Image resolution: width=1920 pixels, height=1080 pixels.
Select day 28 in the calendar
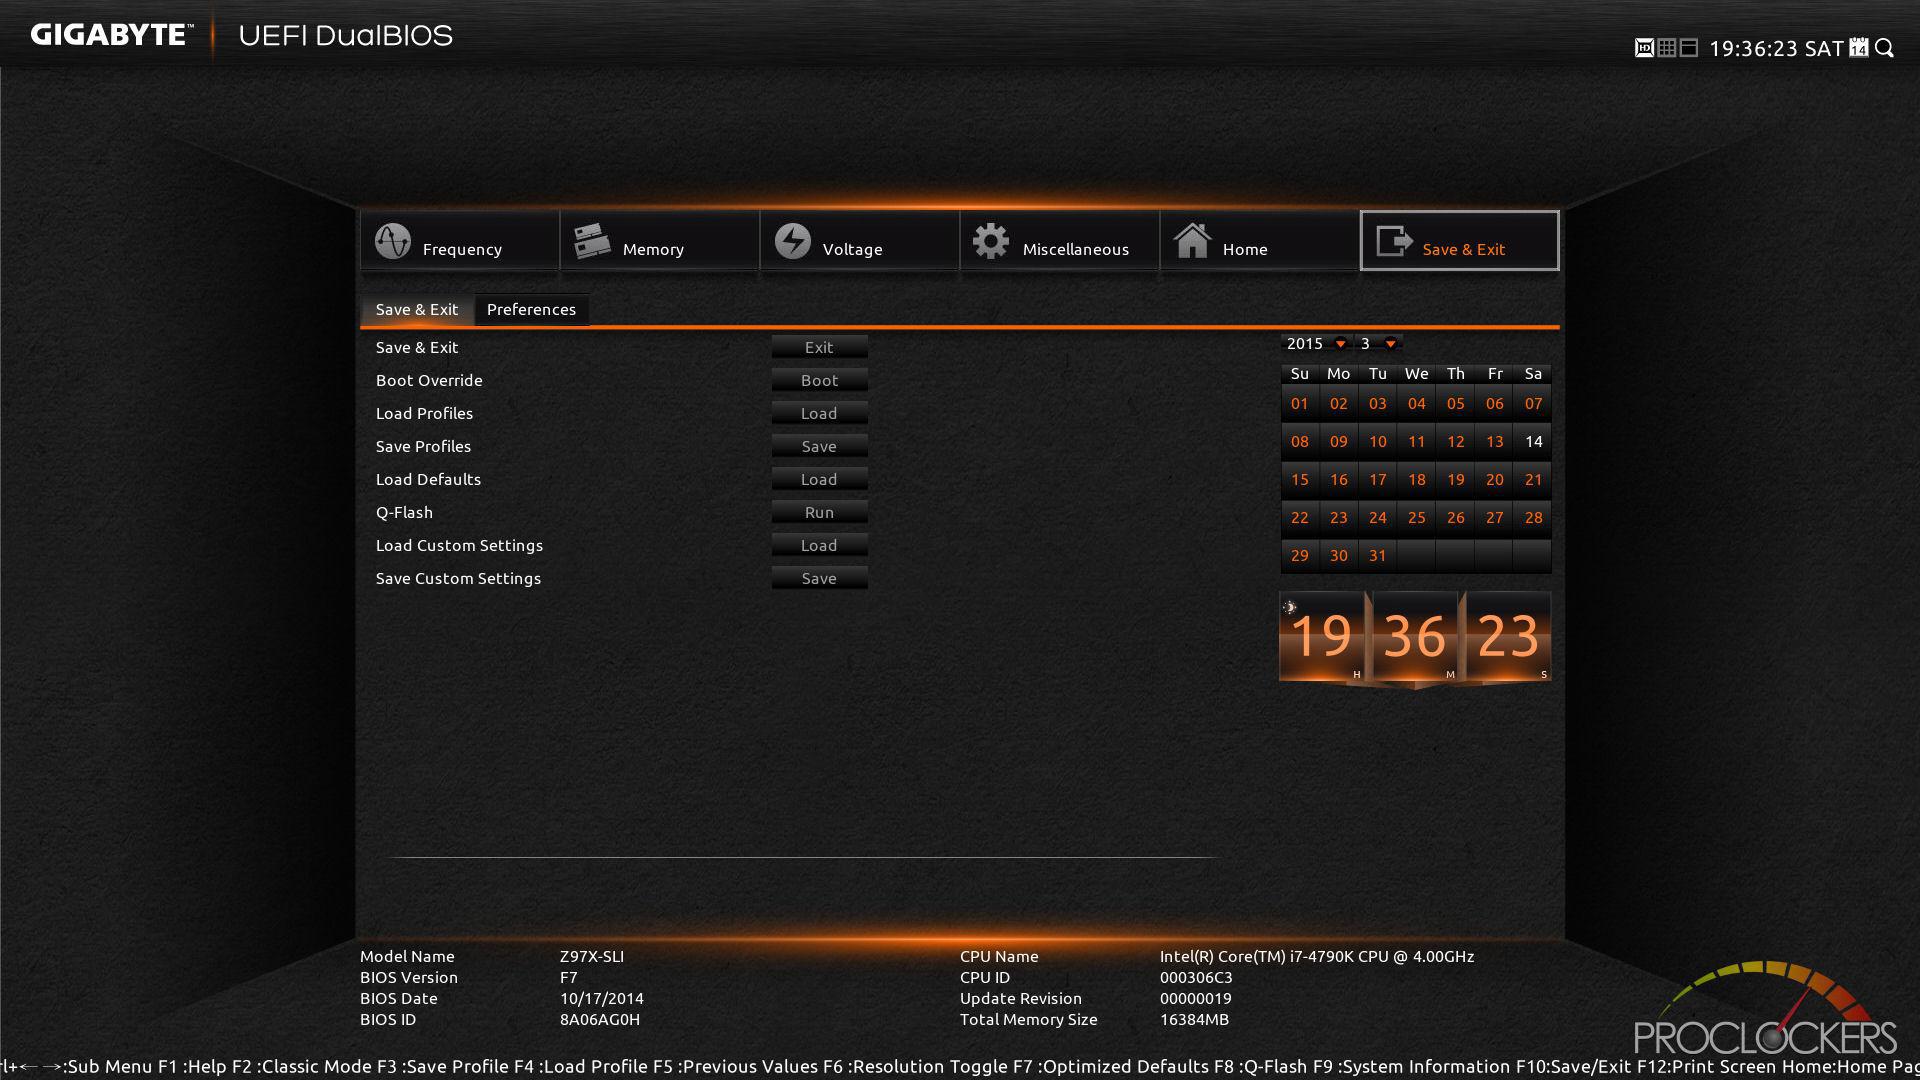(1533, 518)
